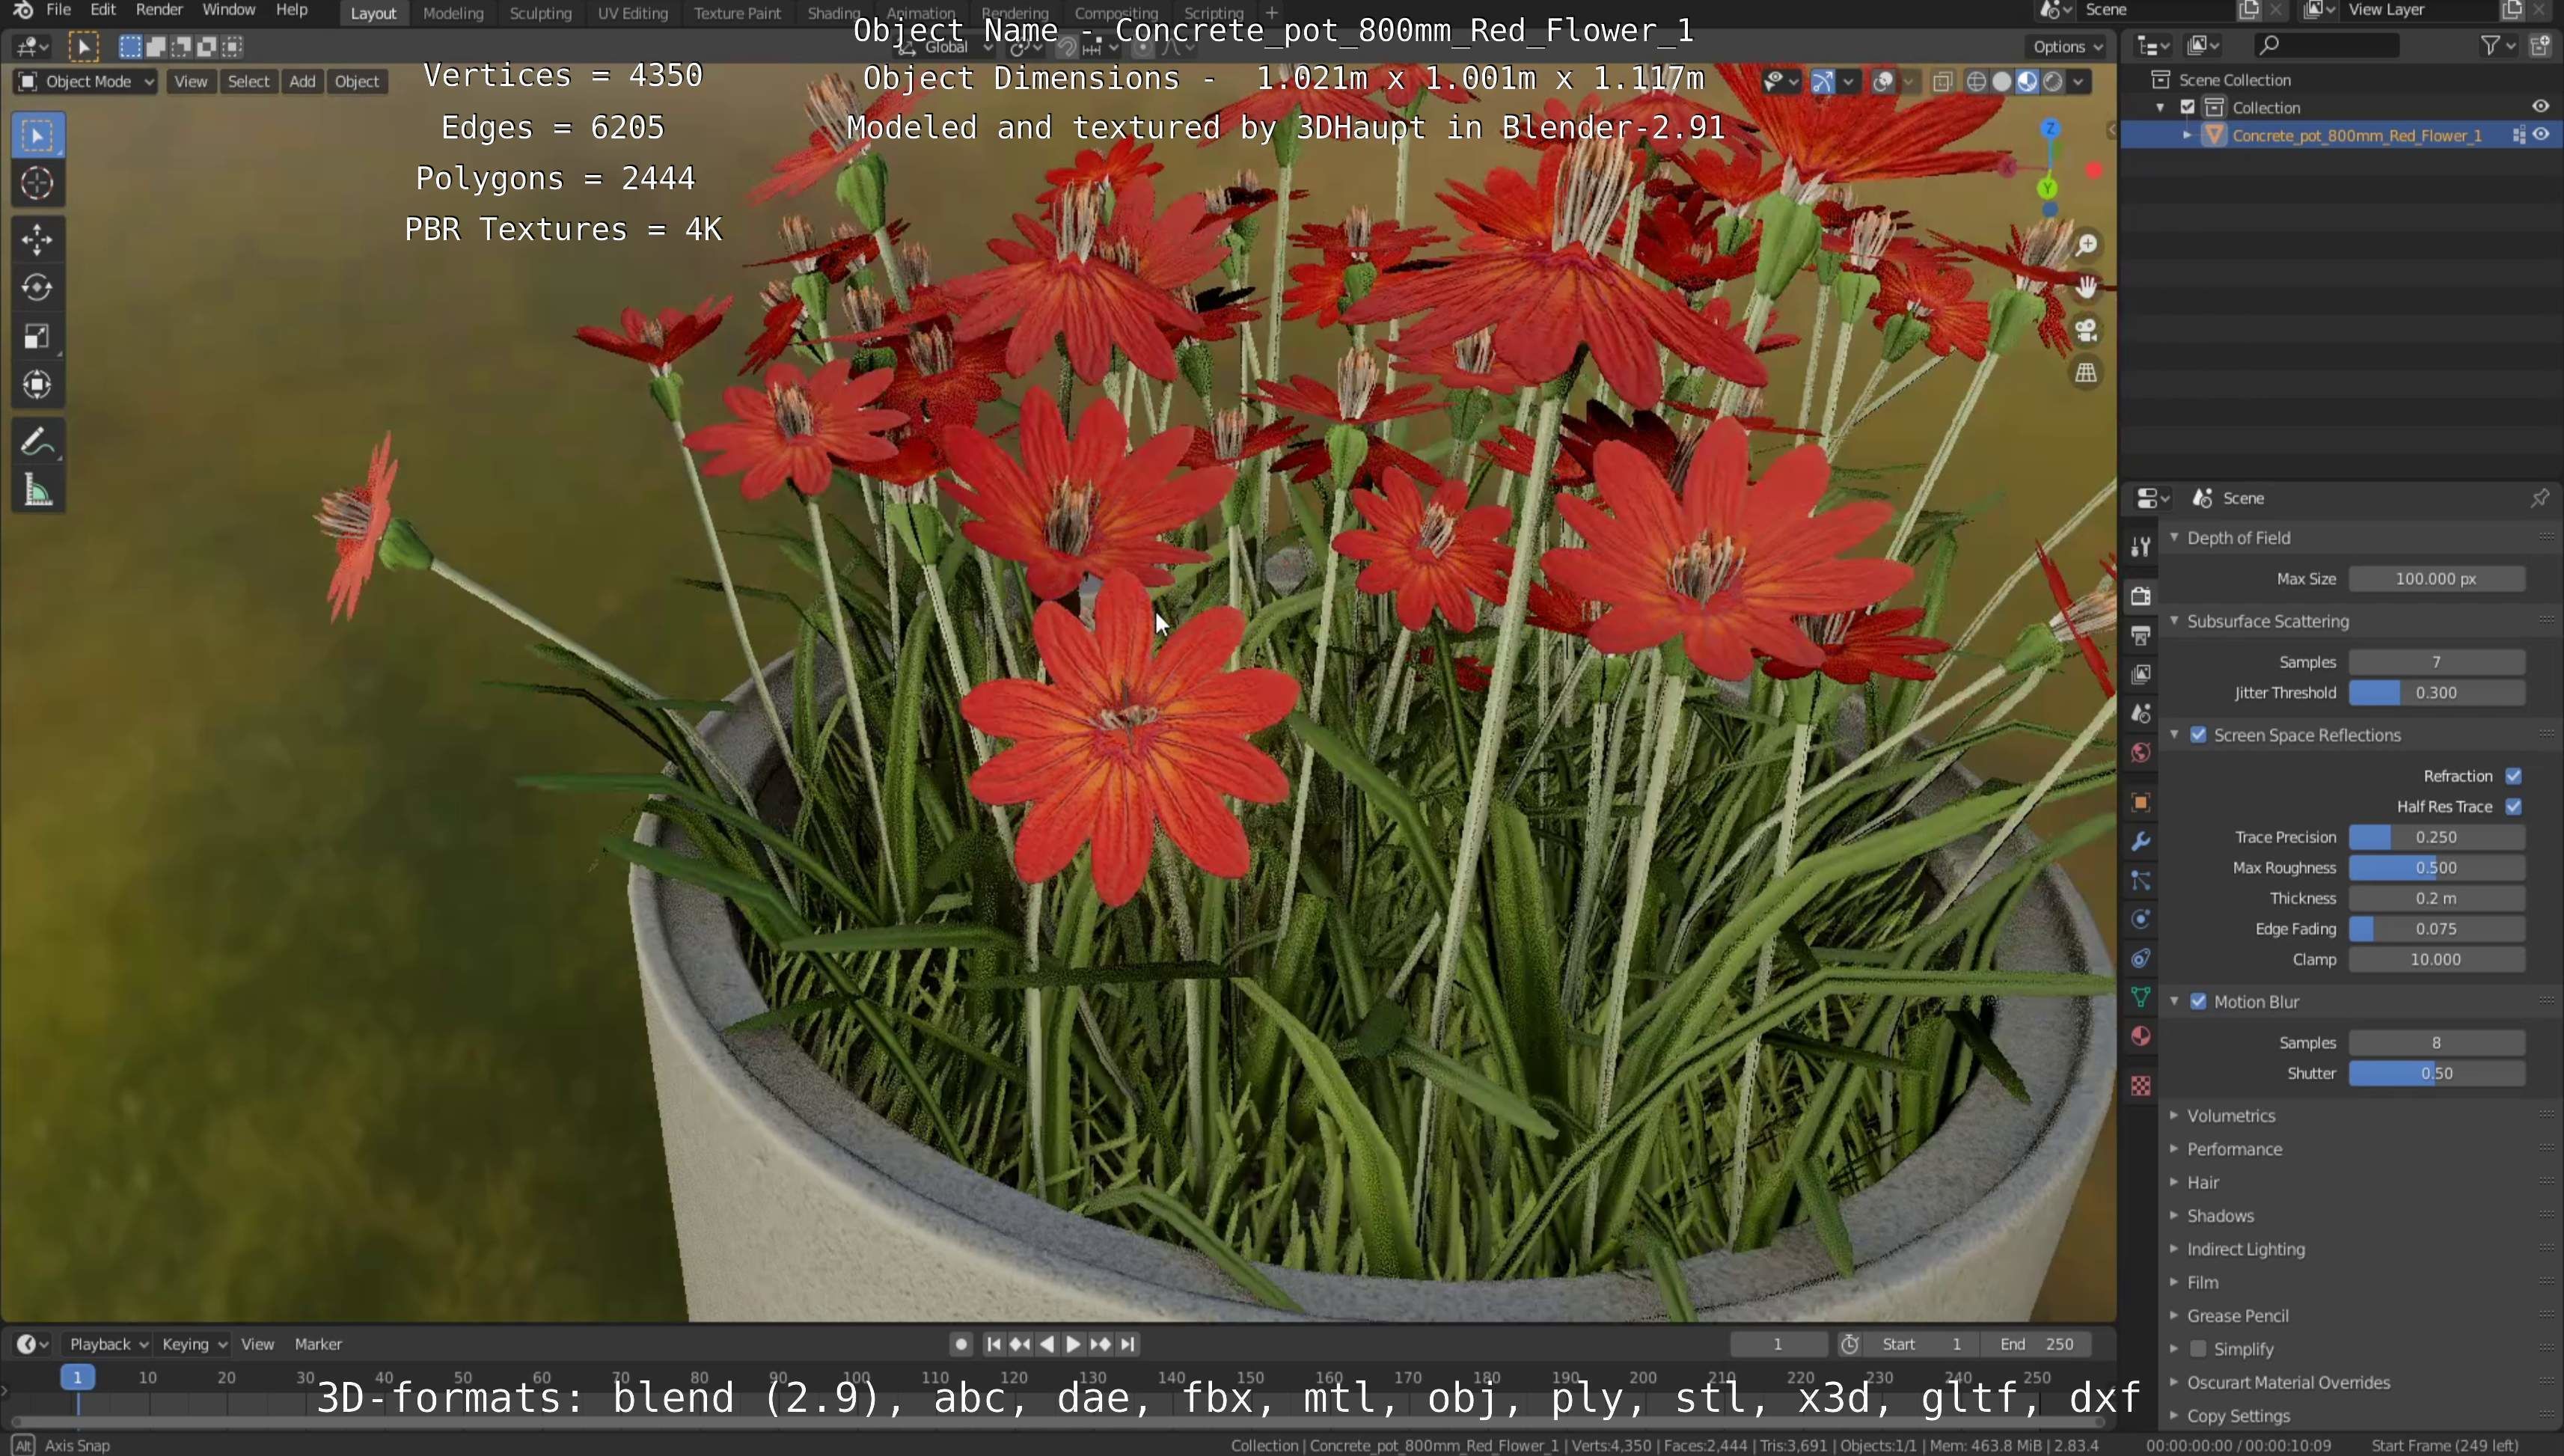Open the Keying dropdown in timeline
The width and height of the screenshot is (2564, 1456).
tap(194, 1345)
